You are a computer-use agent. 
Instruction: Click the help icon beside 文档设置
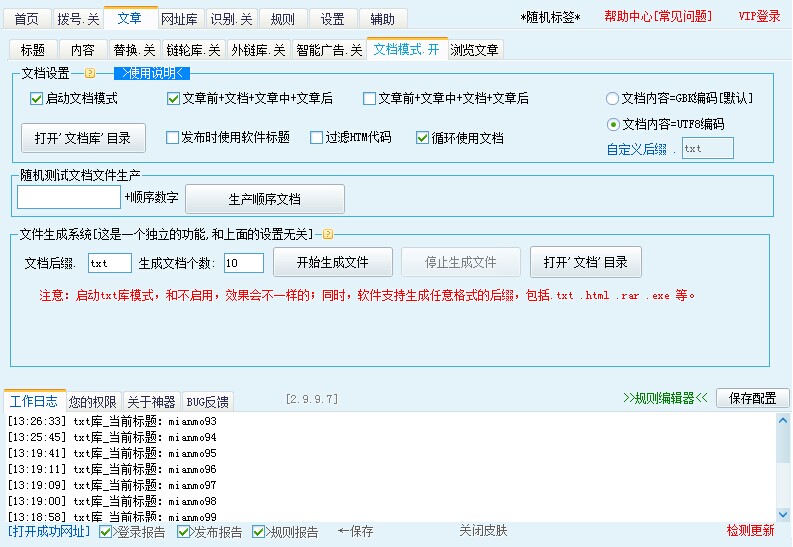pos(90,73)
